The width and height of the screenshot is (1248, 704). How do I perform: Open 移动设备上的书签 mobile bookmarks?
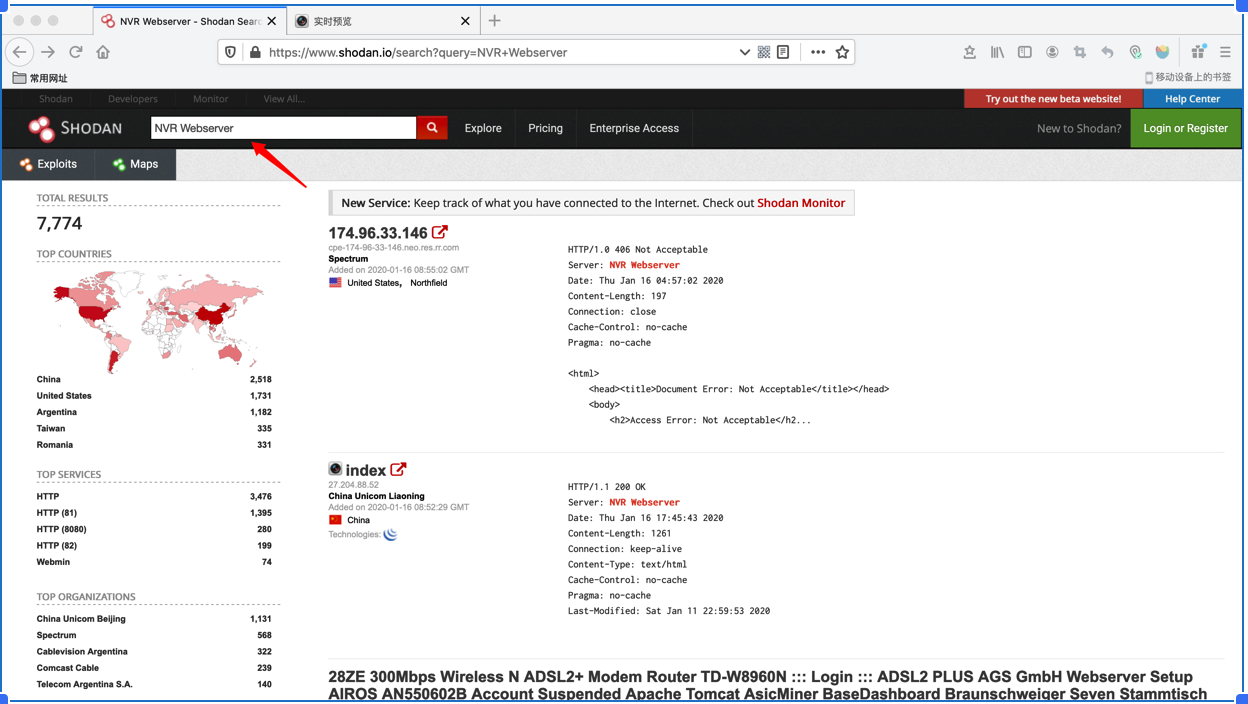1187,77
